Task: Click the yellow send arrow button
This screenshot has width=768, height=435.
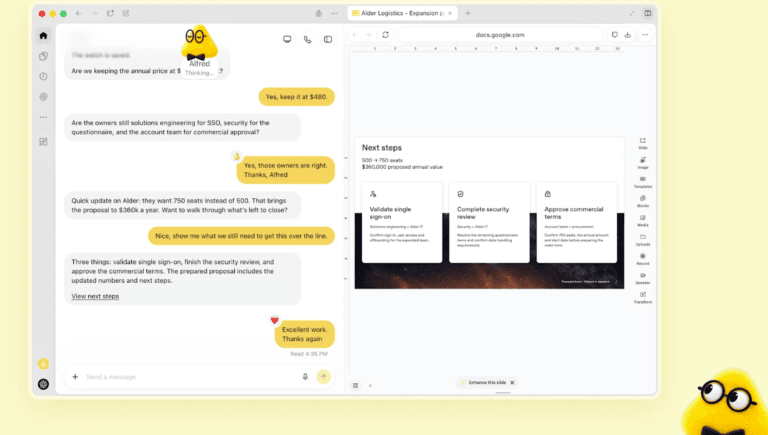Action: click(x=323, y=377)
